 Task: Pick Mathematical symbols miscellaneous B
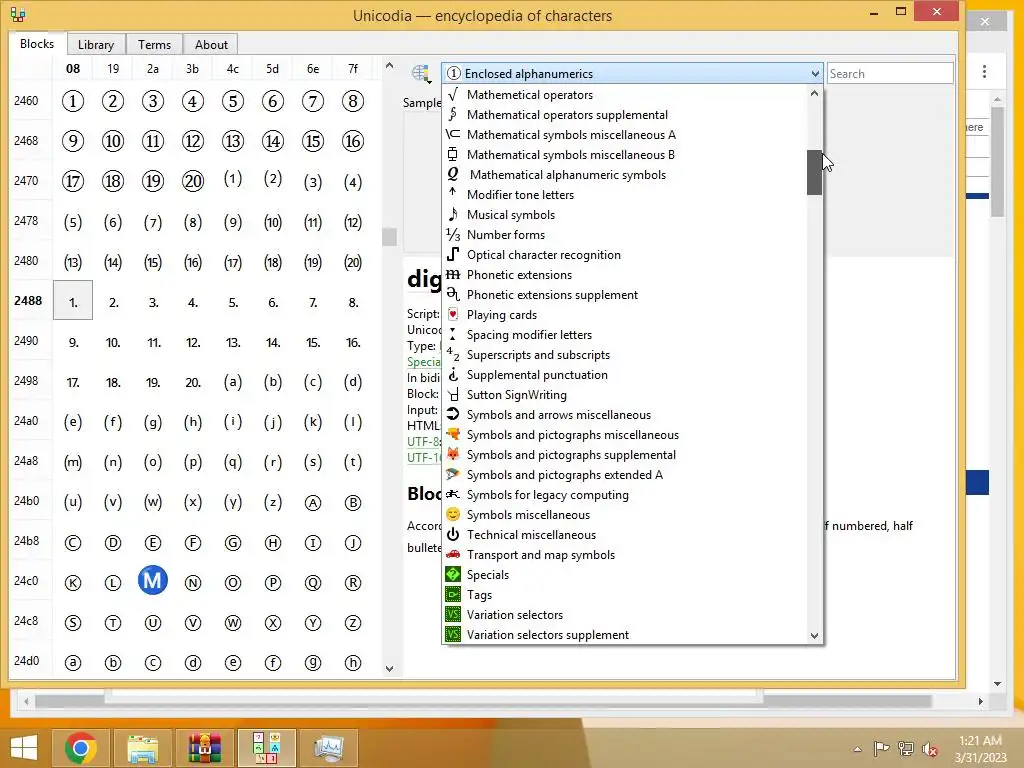click(x=625, y=155)
